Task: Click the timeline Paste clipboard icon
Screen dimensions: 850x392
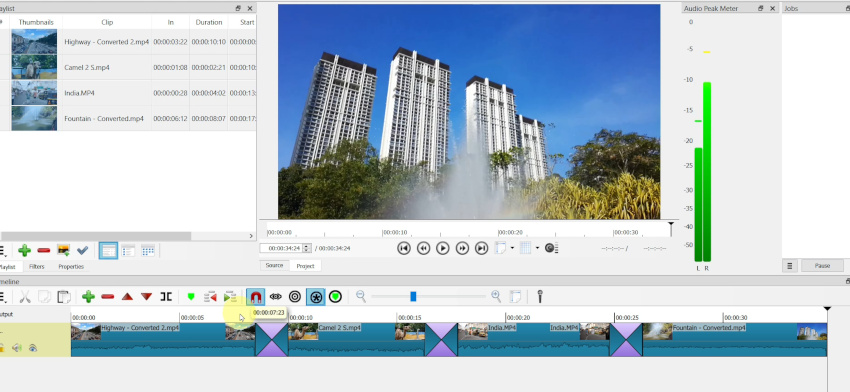Action: tap(64, 297)
